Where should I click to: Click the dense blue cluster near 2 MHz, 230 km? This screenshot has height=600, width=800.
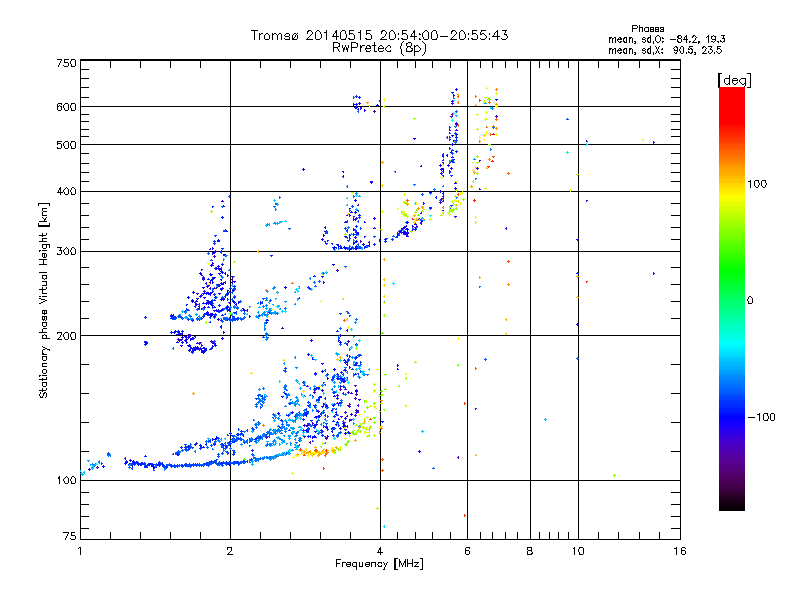[212, 296]
